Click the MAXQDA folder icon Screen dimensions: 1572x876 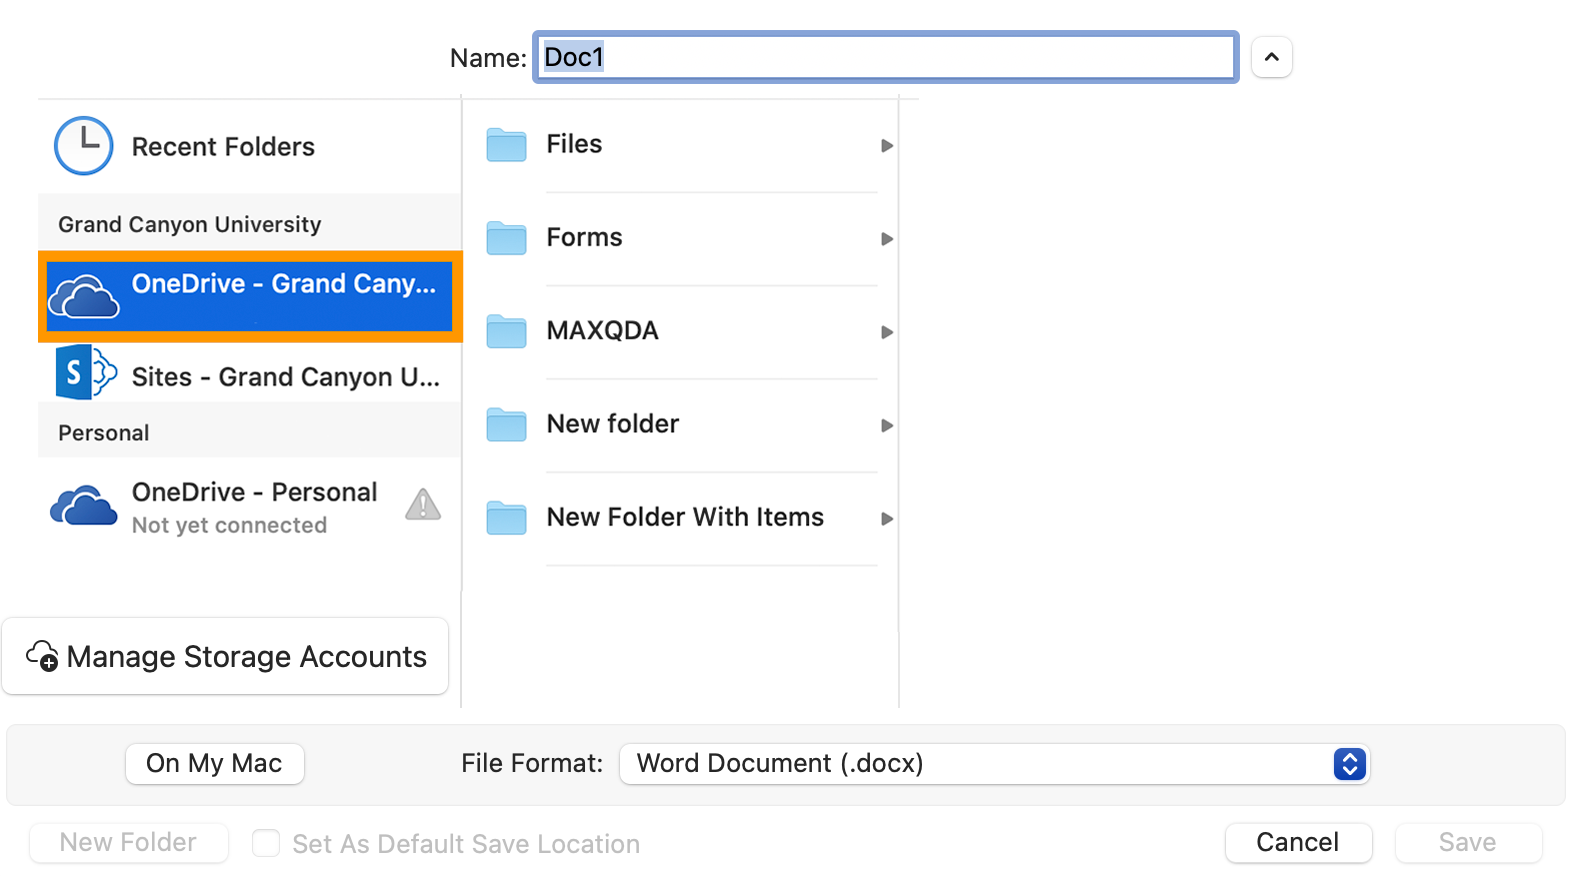pyautogui.click(x=506, y=331)
